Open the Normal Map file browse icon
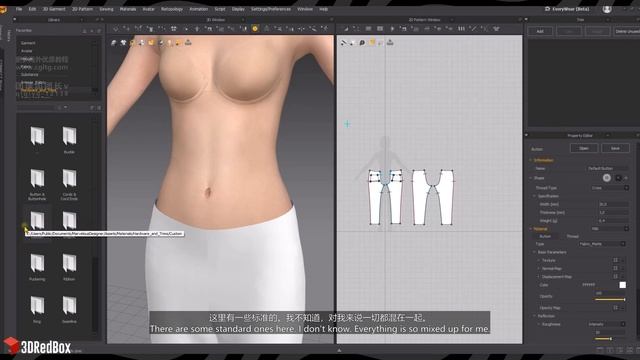The height and width of the screenshot is (360, 640). [x=616, y=268]
